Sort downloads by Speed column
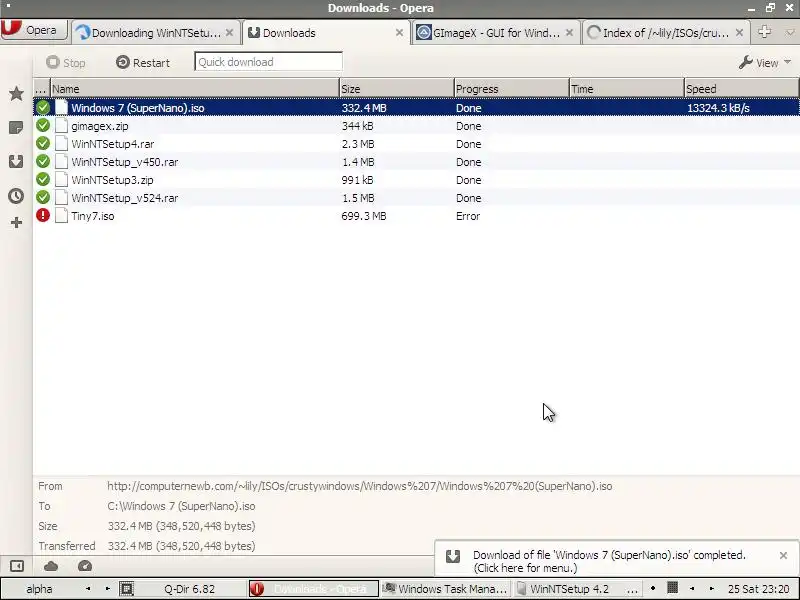The image size is (800, 600). coord(741,89)
